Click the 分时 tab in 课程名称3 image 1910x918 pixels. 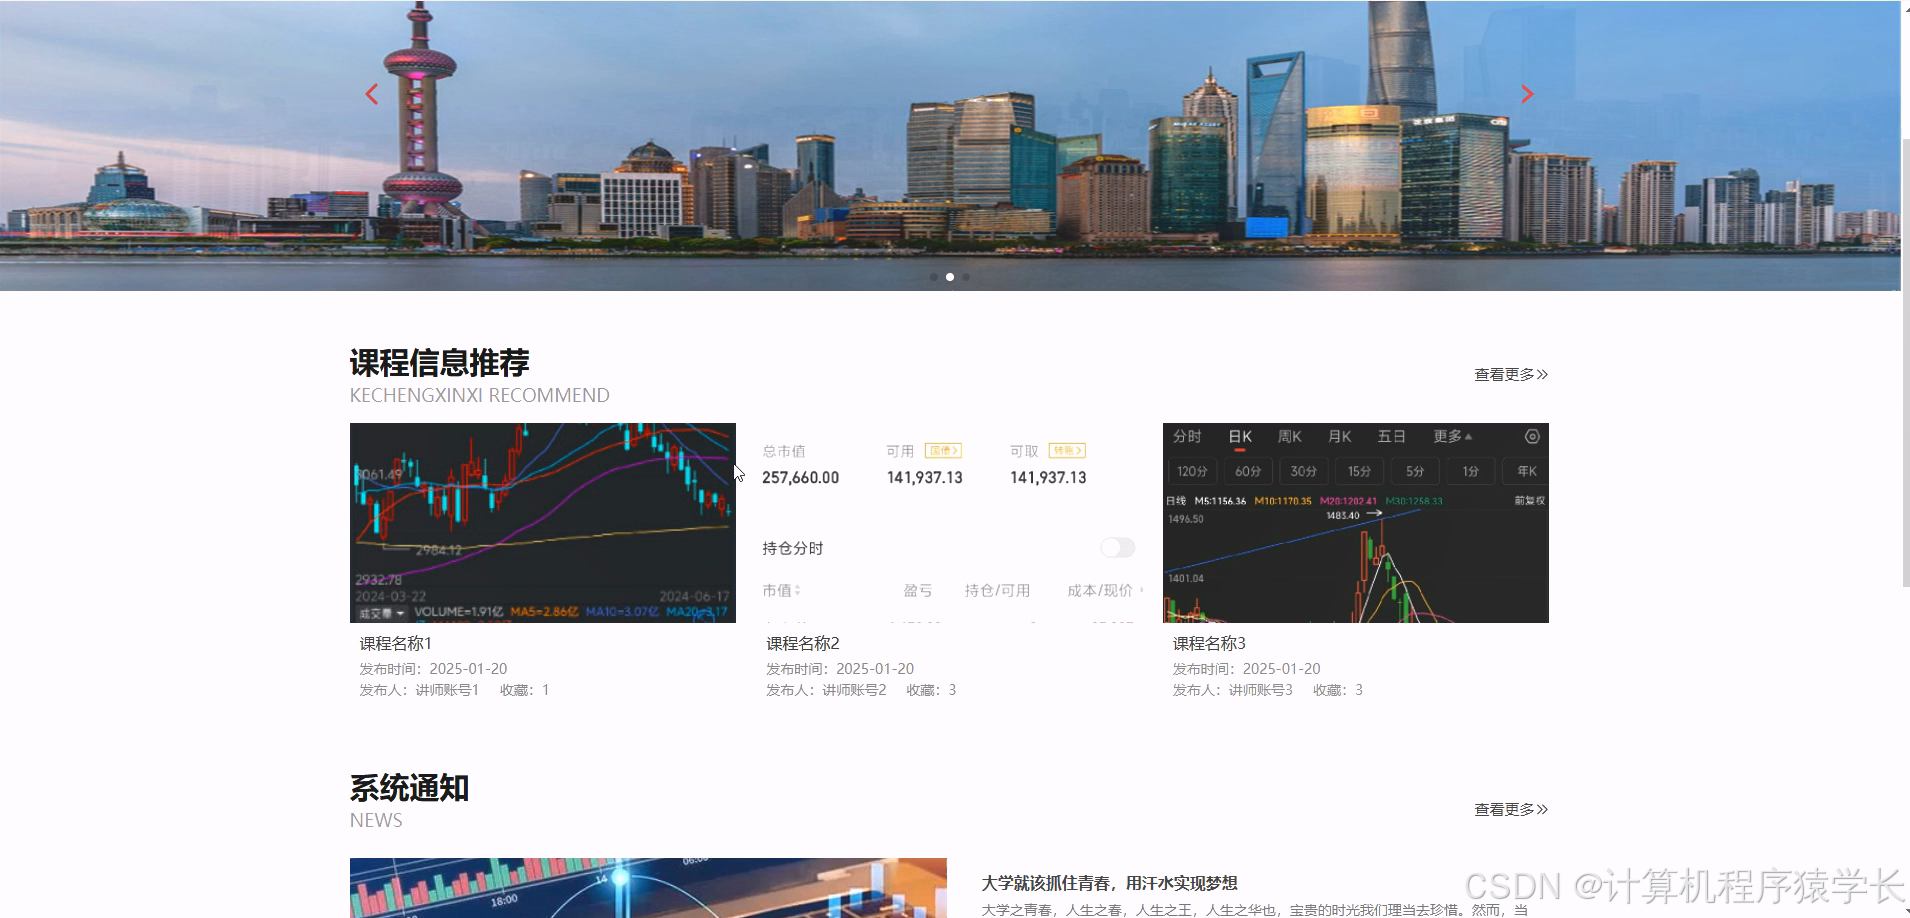[x=1188, y=437]
